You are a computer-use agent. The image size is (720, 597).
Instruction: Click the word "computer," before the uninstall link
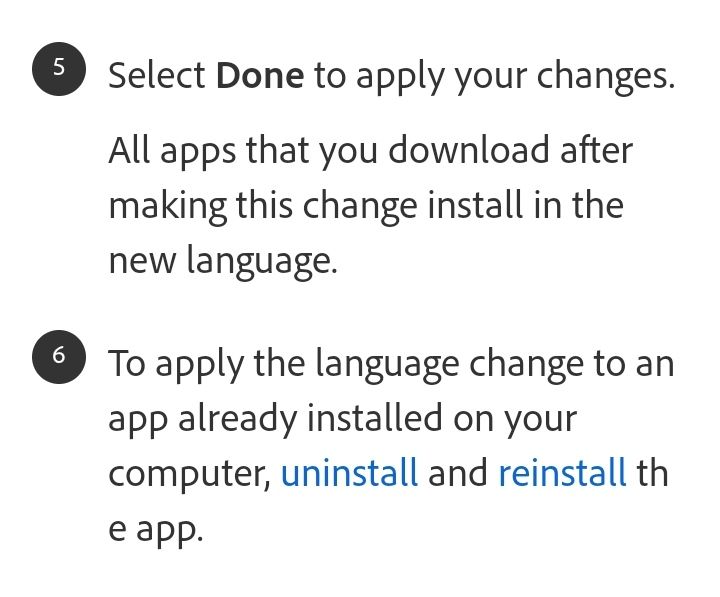point(189,472)
